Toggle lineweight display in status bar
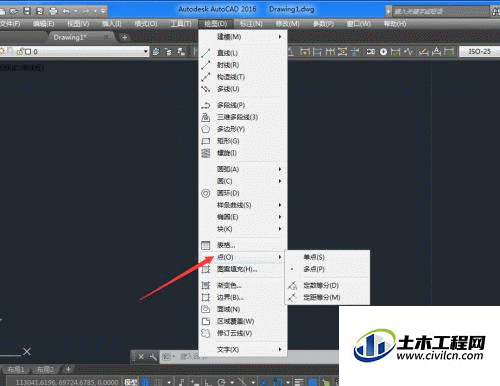 [x=299, y=382]
